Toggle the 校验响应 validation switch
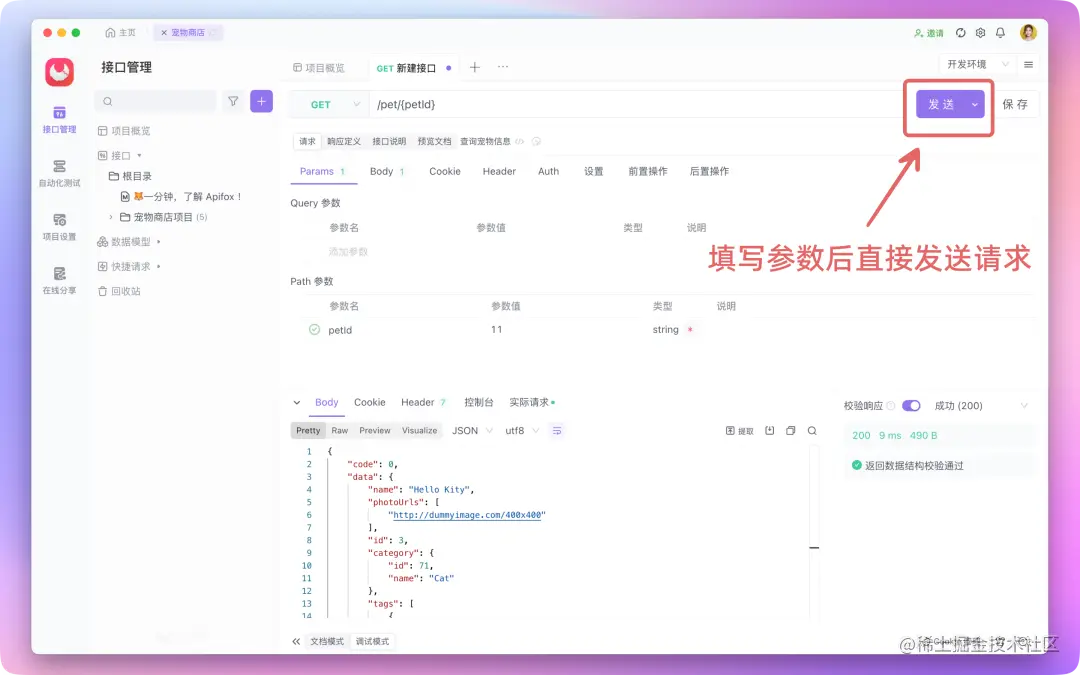 pyautogui.click(x=910, y=405)
